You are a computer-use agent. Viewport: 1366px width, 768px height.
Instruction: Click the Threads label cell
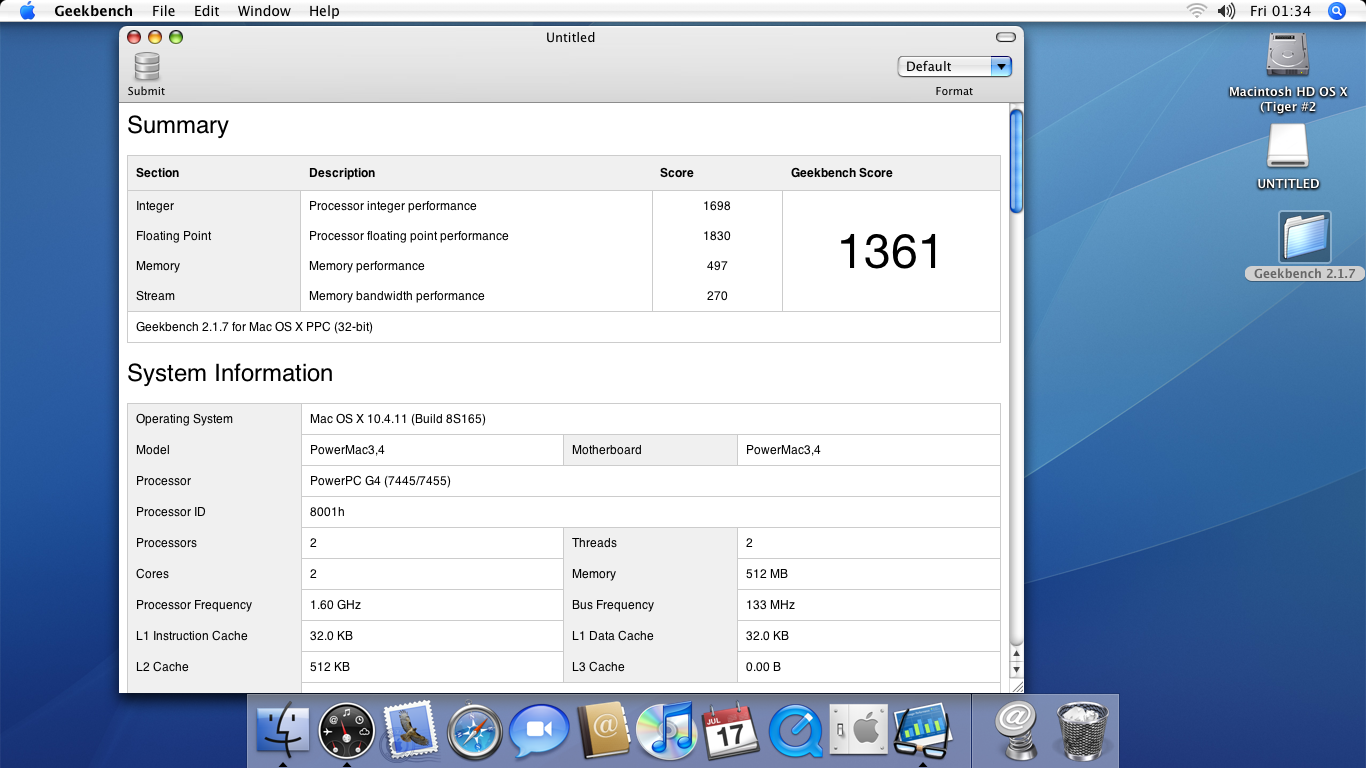[x=650, y=543]
